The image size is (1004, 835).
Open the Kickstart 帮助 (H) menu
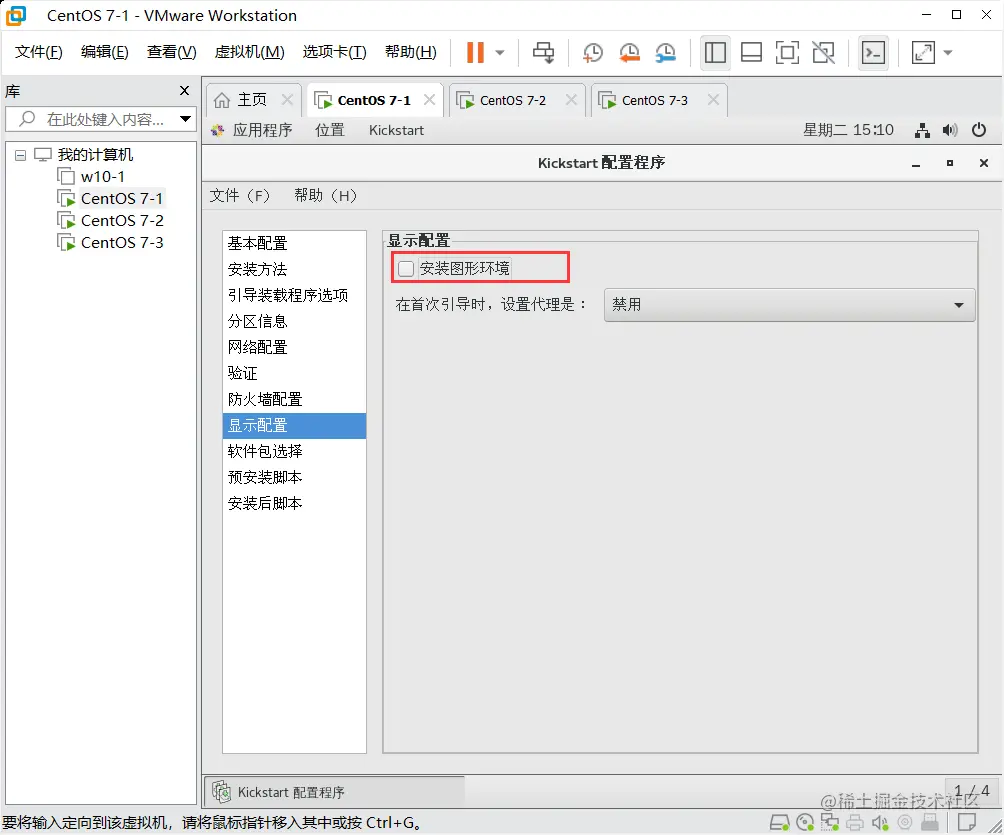tap(325, 196)
